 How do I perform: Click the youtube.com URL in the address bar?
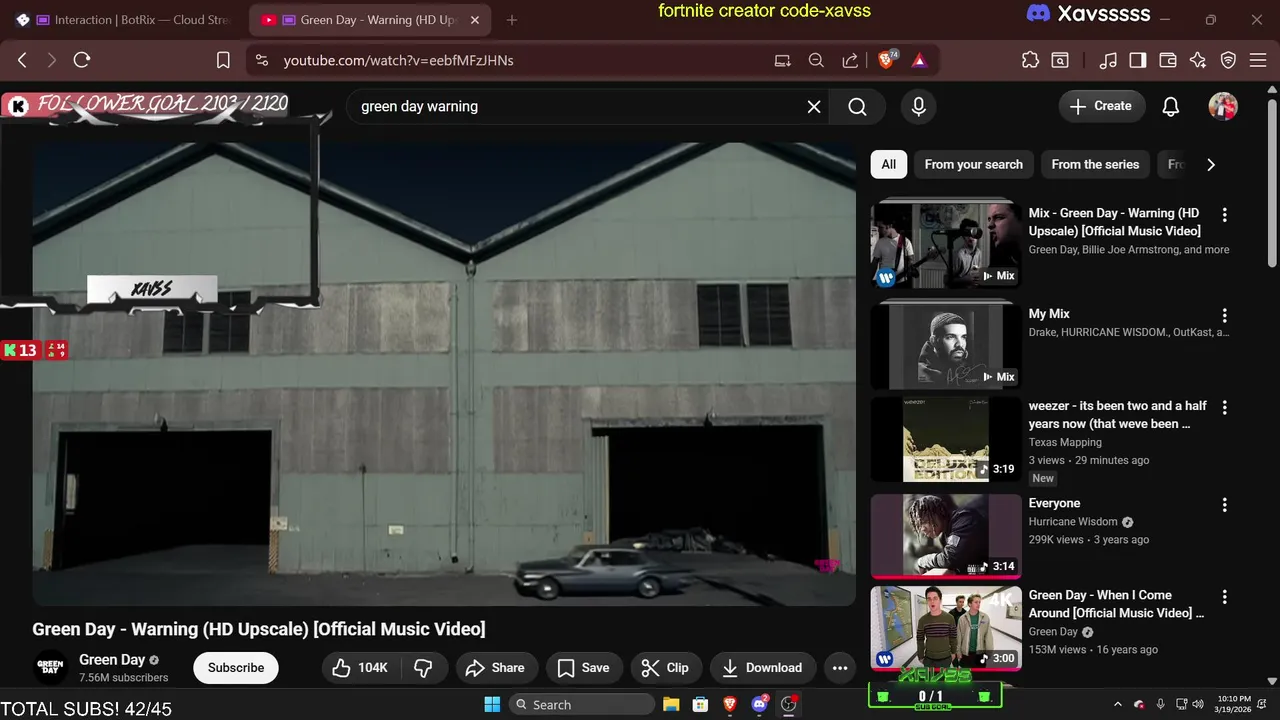pyautogui.click(x=398, y=60)
